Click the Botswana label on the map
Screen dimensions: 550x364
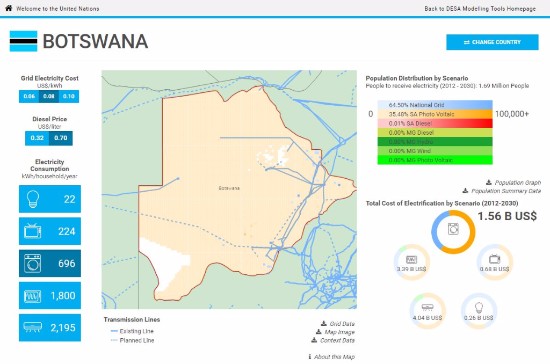click(x=229, y=188)
